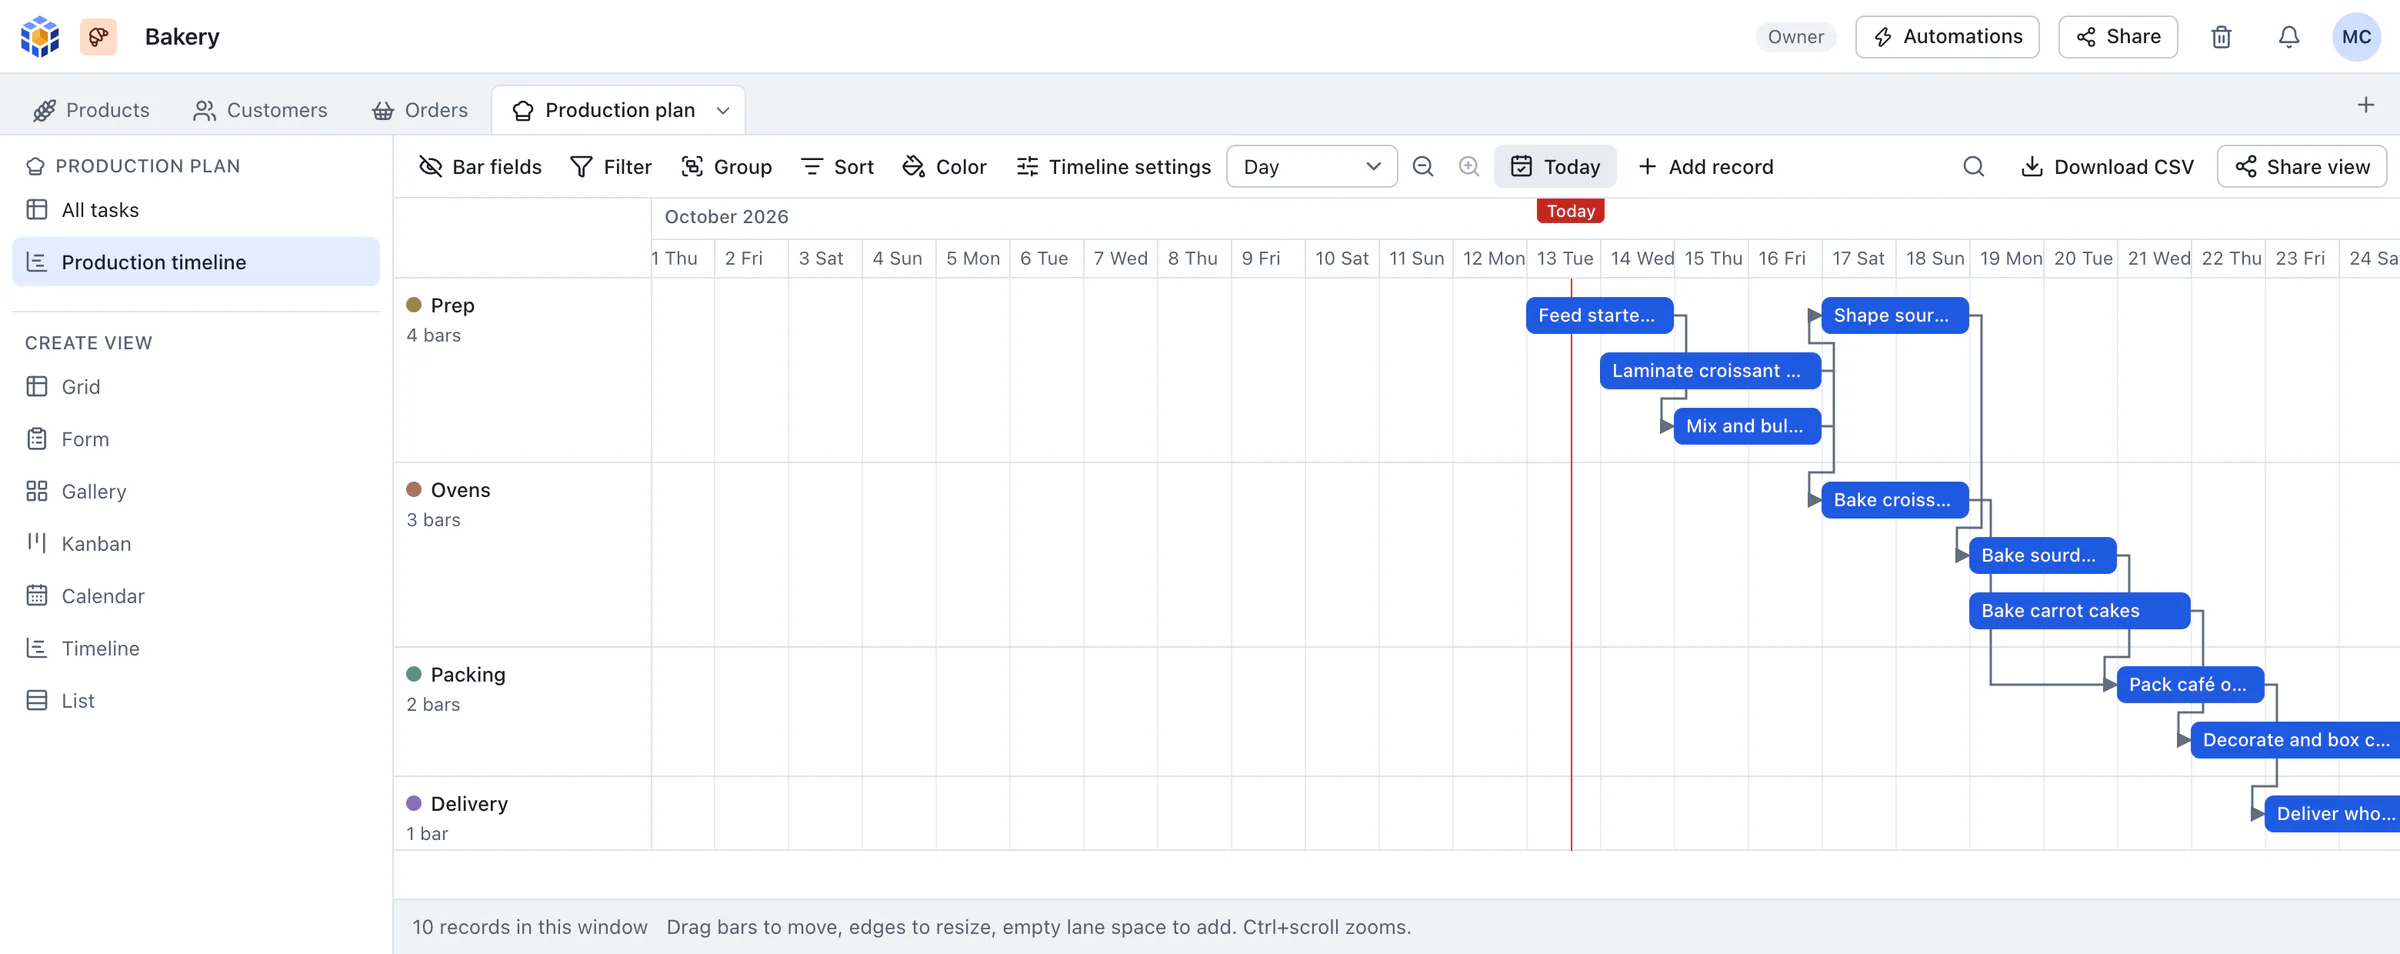
Task: Switch to the Products tab
Action: click(x=91, y=110)
